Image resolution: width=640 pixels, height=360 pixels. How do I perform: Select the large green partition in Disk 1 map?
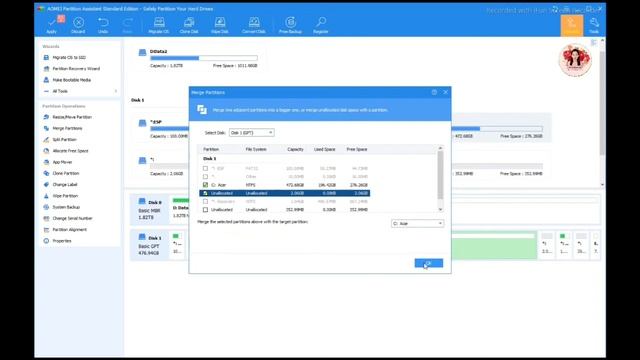(494, 245)
